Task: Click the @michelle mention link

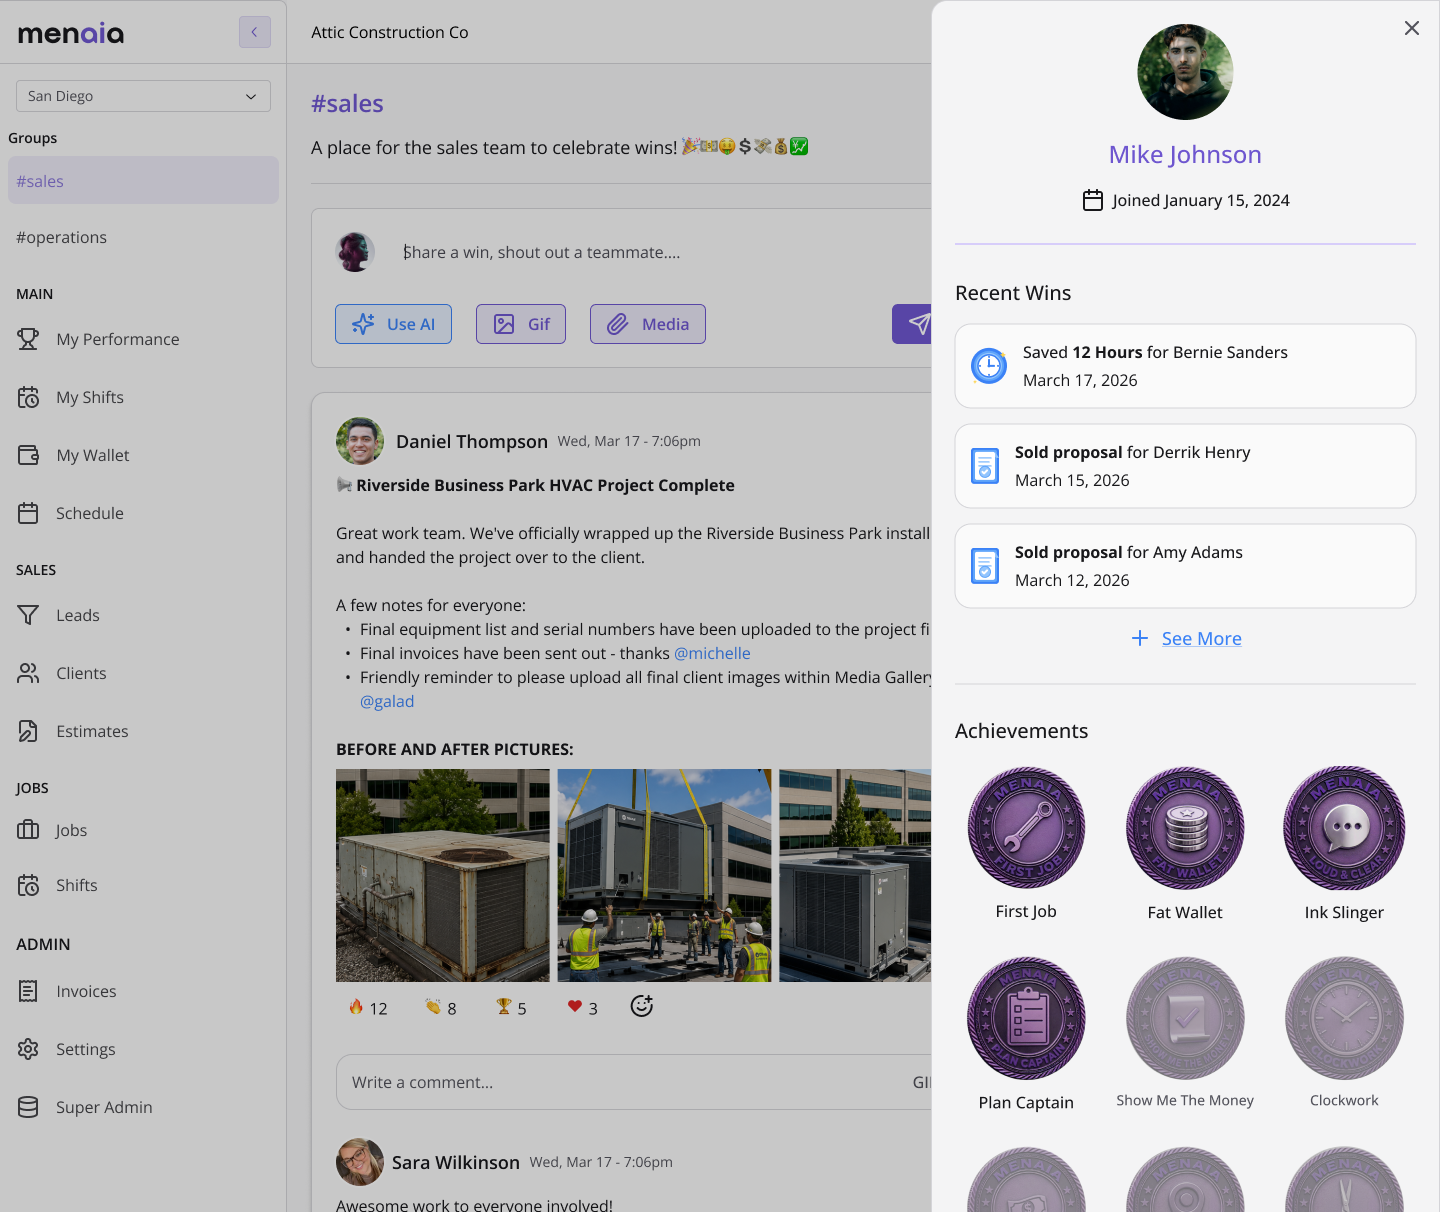Action: pyautogui.click(x=712, y=653)
